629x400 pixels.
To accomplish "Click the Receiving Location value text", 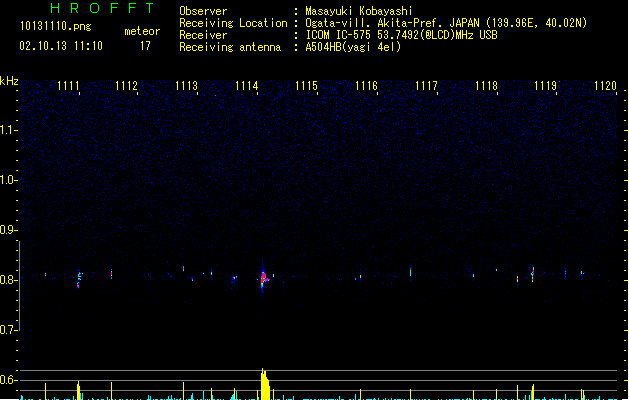I will (446, 23).
